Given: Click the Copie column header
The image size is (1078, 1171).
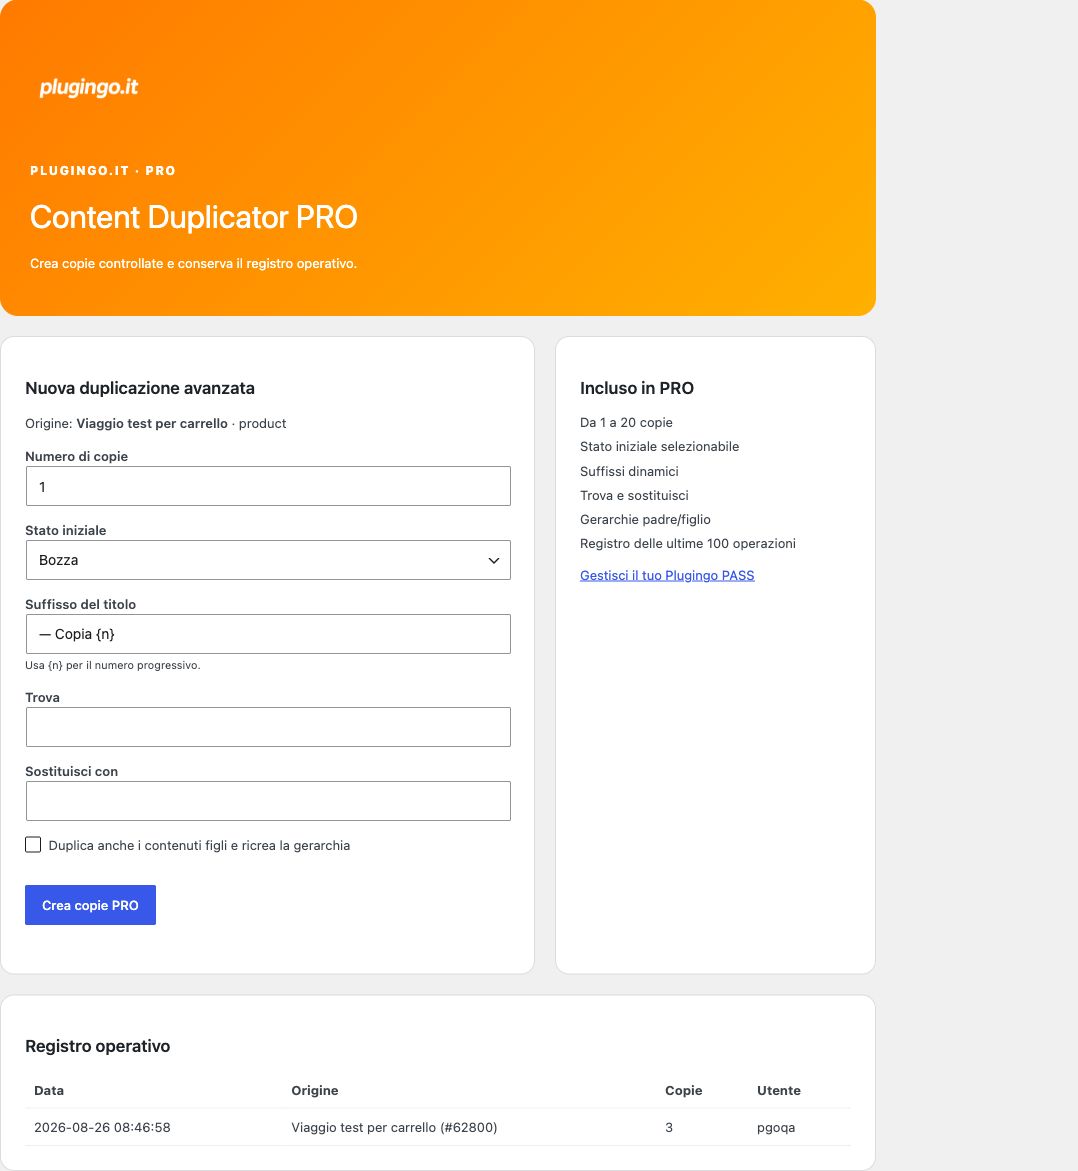Looking at the screenshot, I should pyautogui.click(x=684, y=1090).
